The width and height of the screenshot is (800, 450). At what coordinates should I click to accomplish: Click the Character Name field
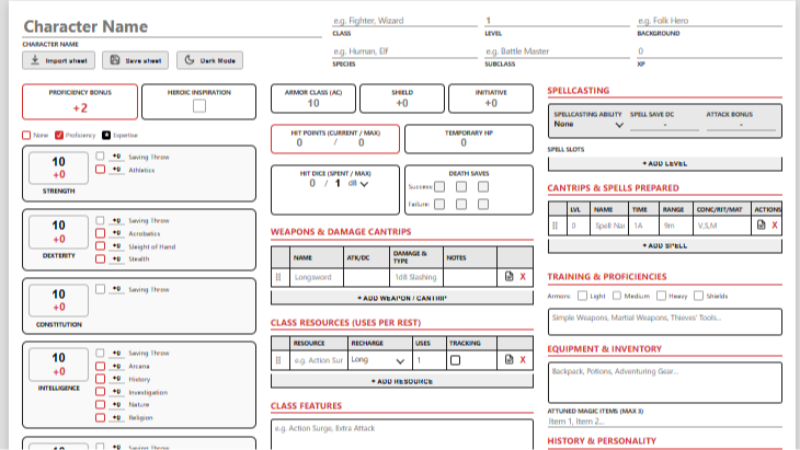(172, 27)
